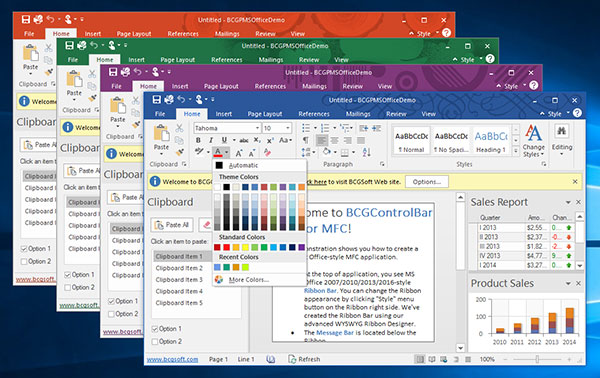Click Format Painter brush in blue window
600x378 pixels.
click(x=179, y=152)
